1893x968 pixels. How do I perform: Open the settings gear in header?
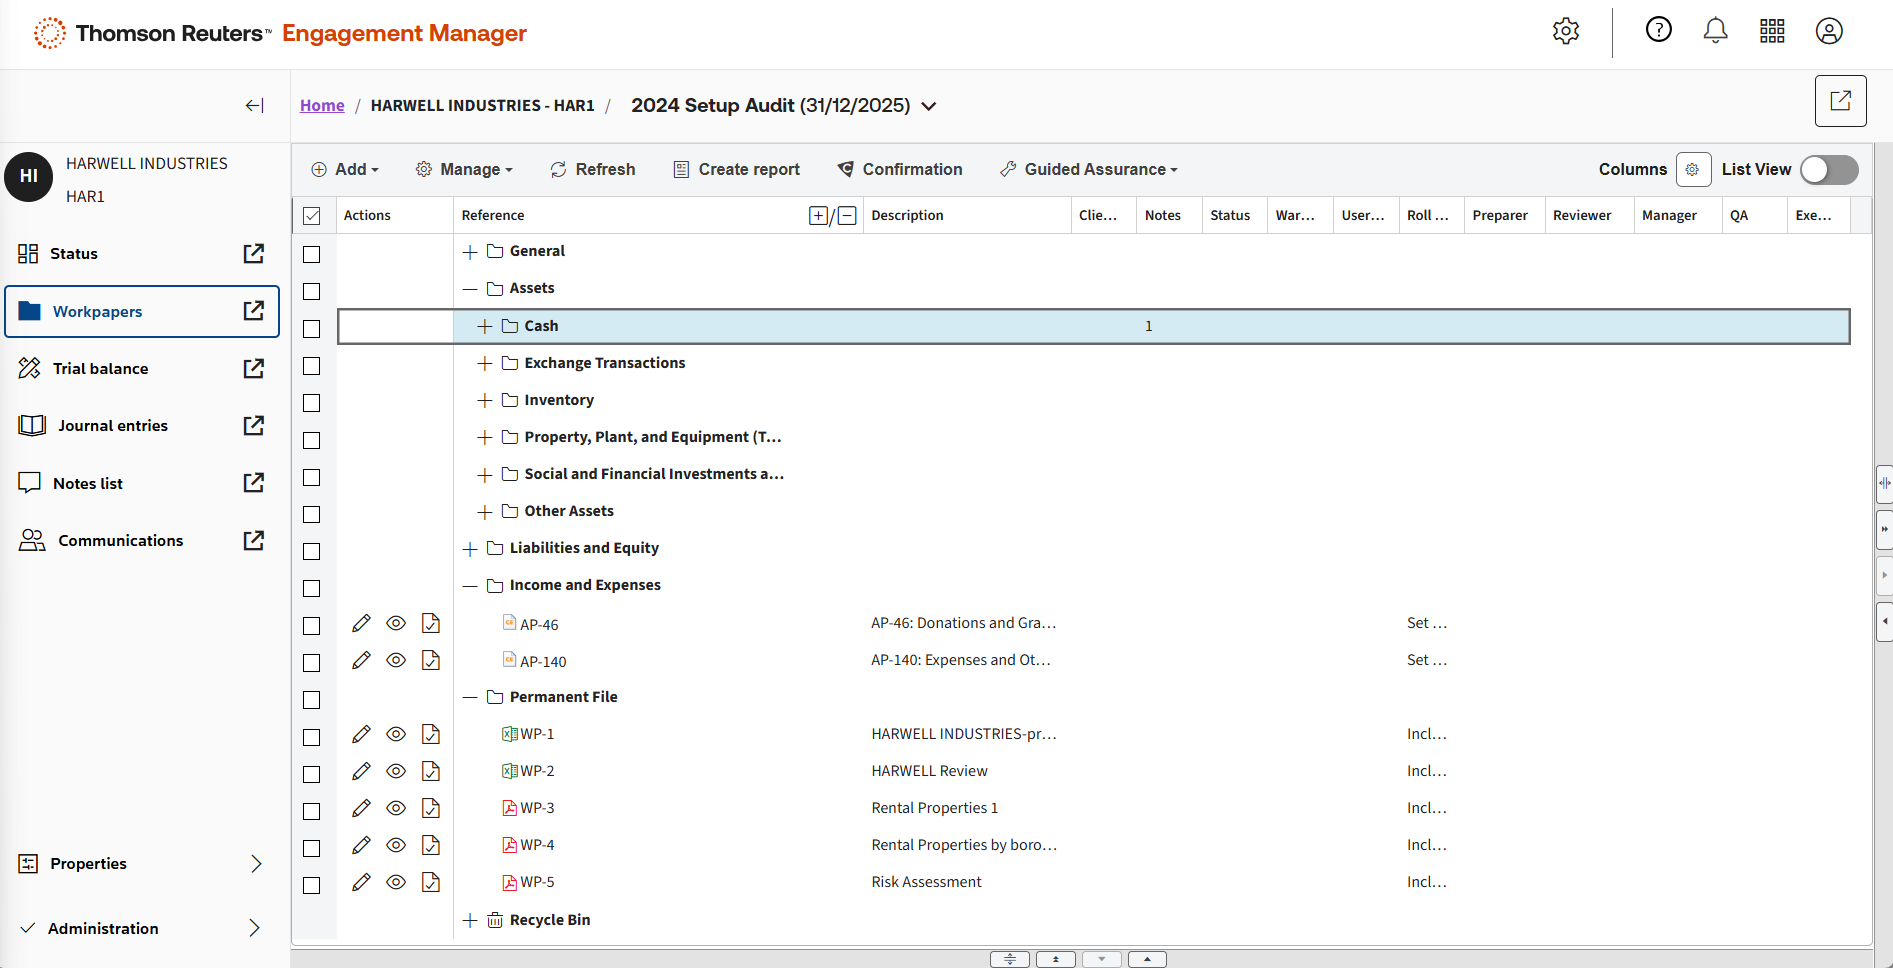pos(1565,31)
